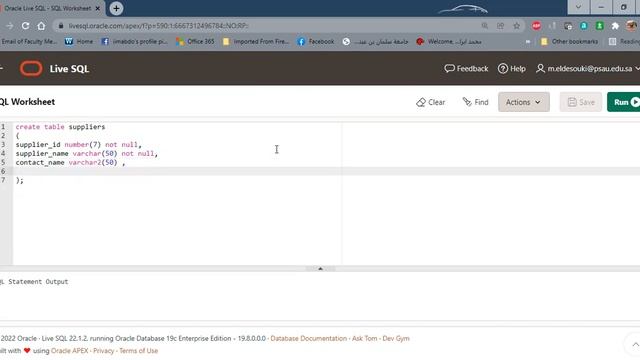Run the SQL statement
640x360 pixels.
(623, 102)
